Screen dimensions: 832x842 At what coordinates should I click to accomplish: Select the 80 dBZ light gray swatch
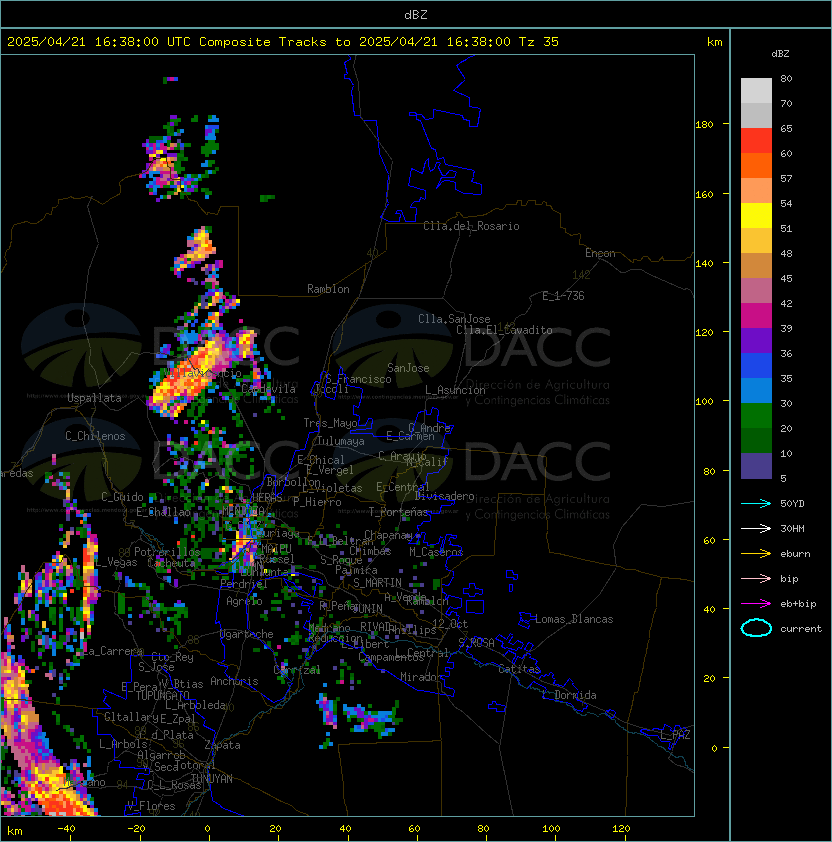[756, 90]
